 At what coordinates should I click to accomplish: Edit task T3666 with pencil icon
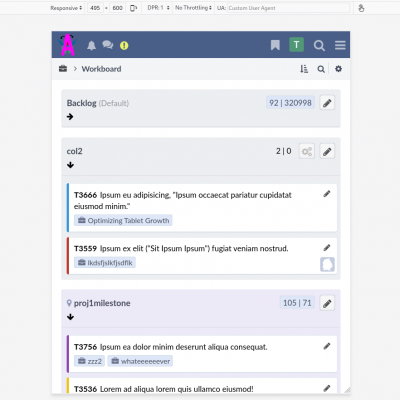point(327,194)
